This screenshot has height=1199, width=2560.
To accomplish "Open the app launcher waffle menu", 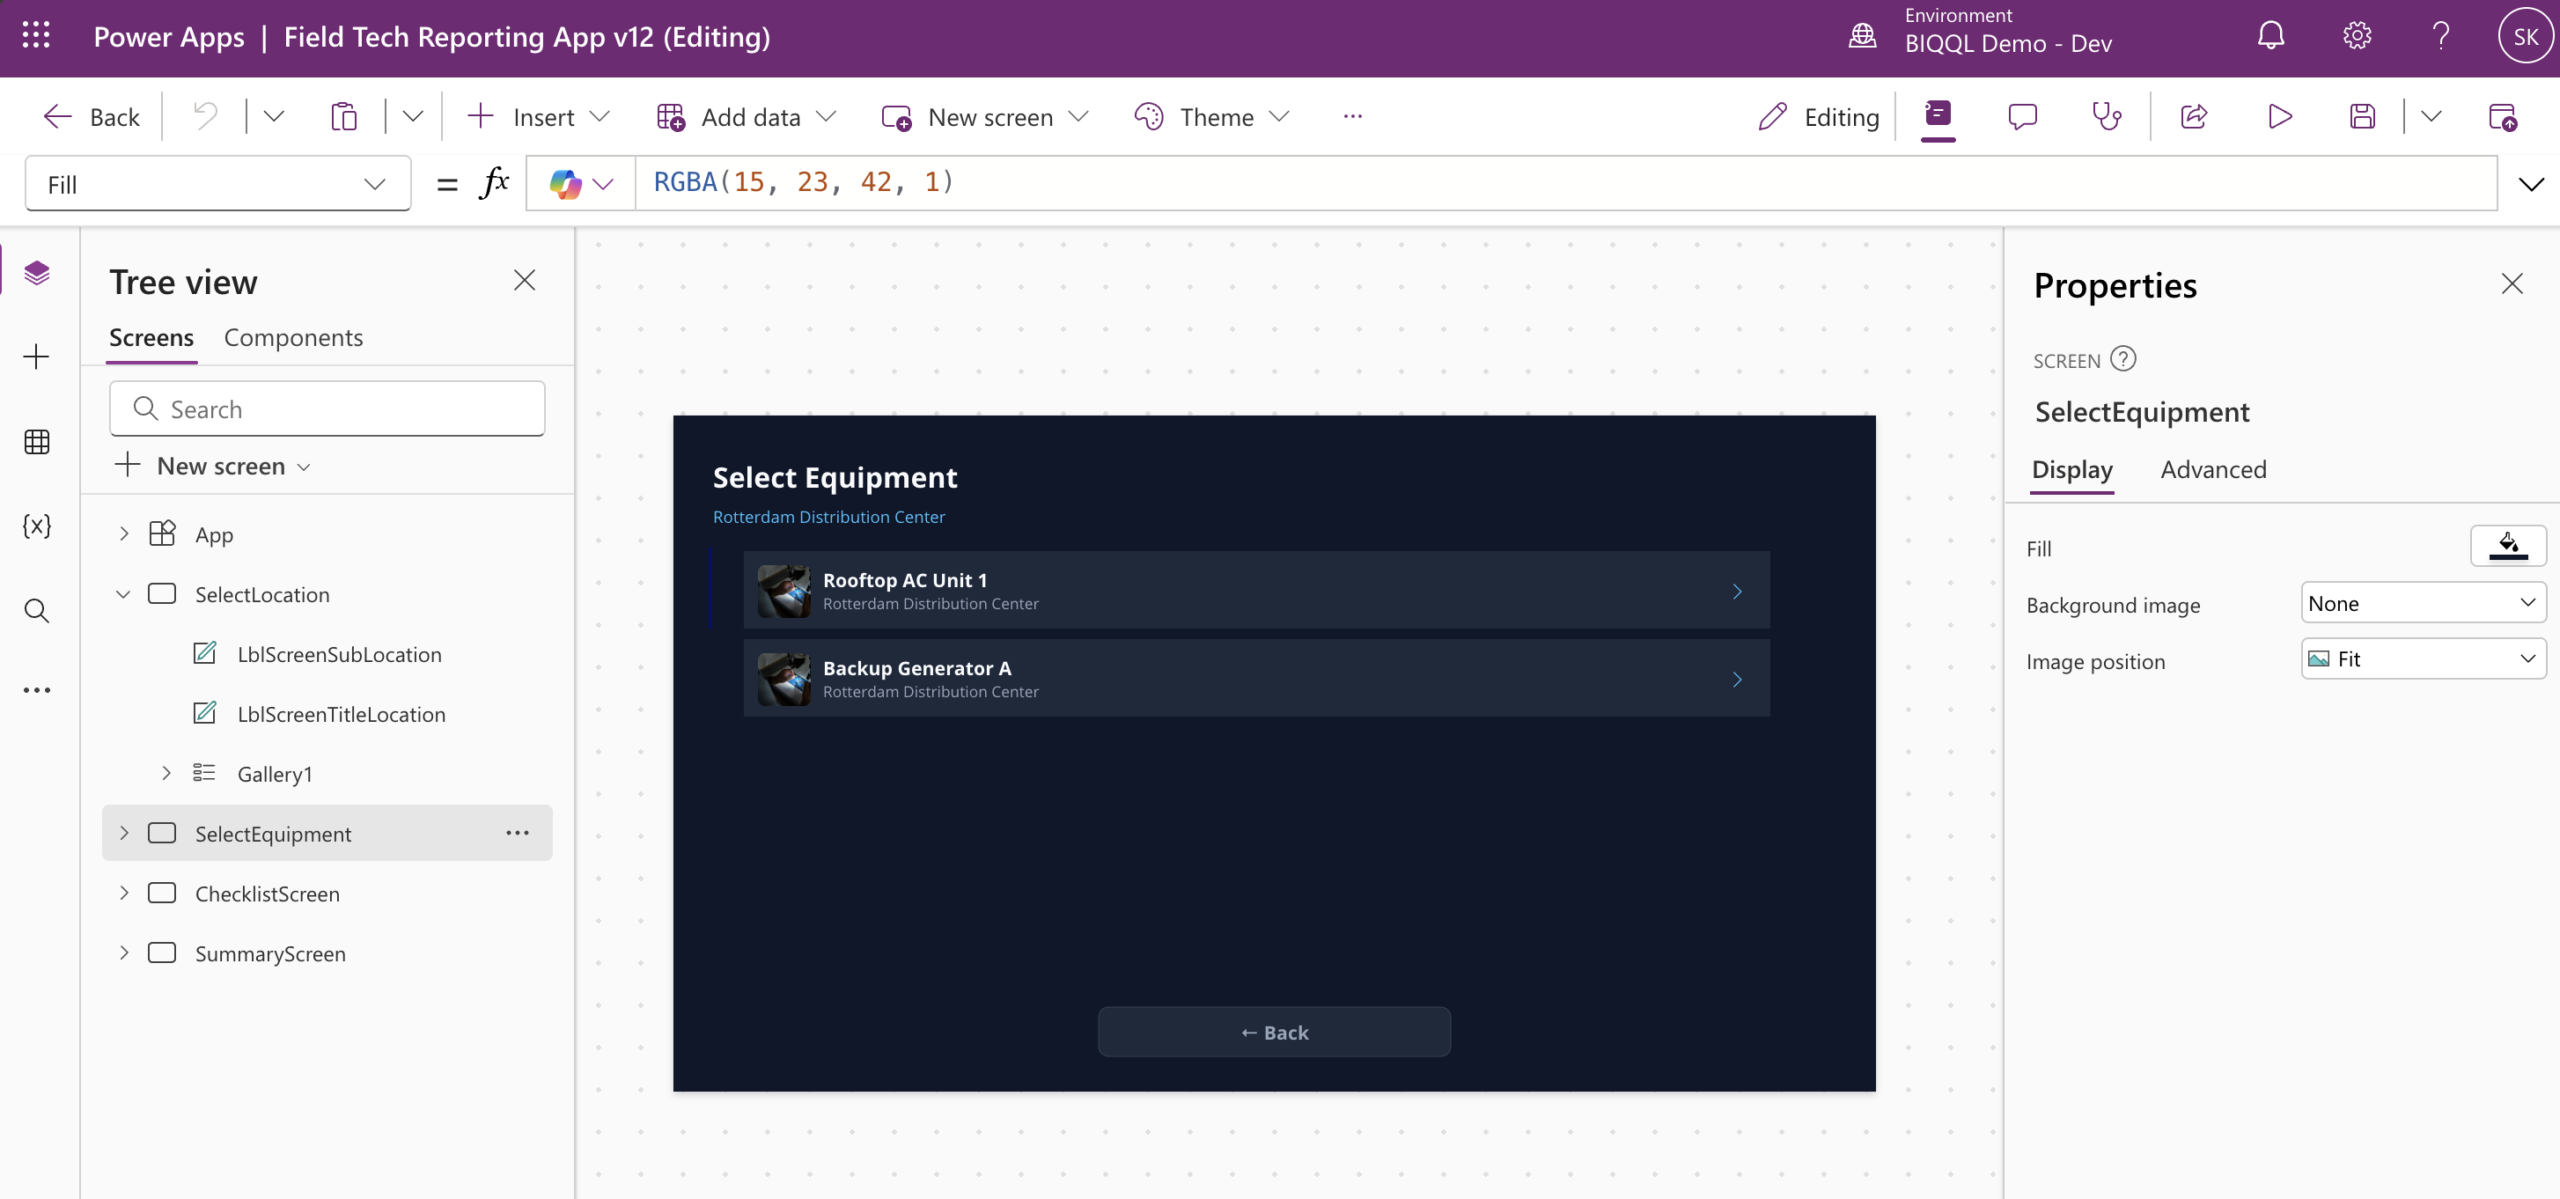I will [x=36, y=36].
